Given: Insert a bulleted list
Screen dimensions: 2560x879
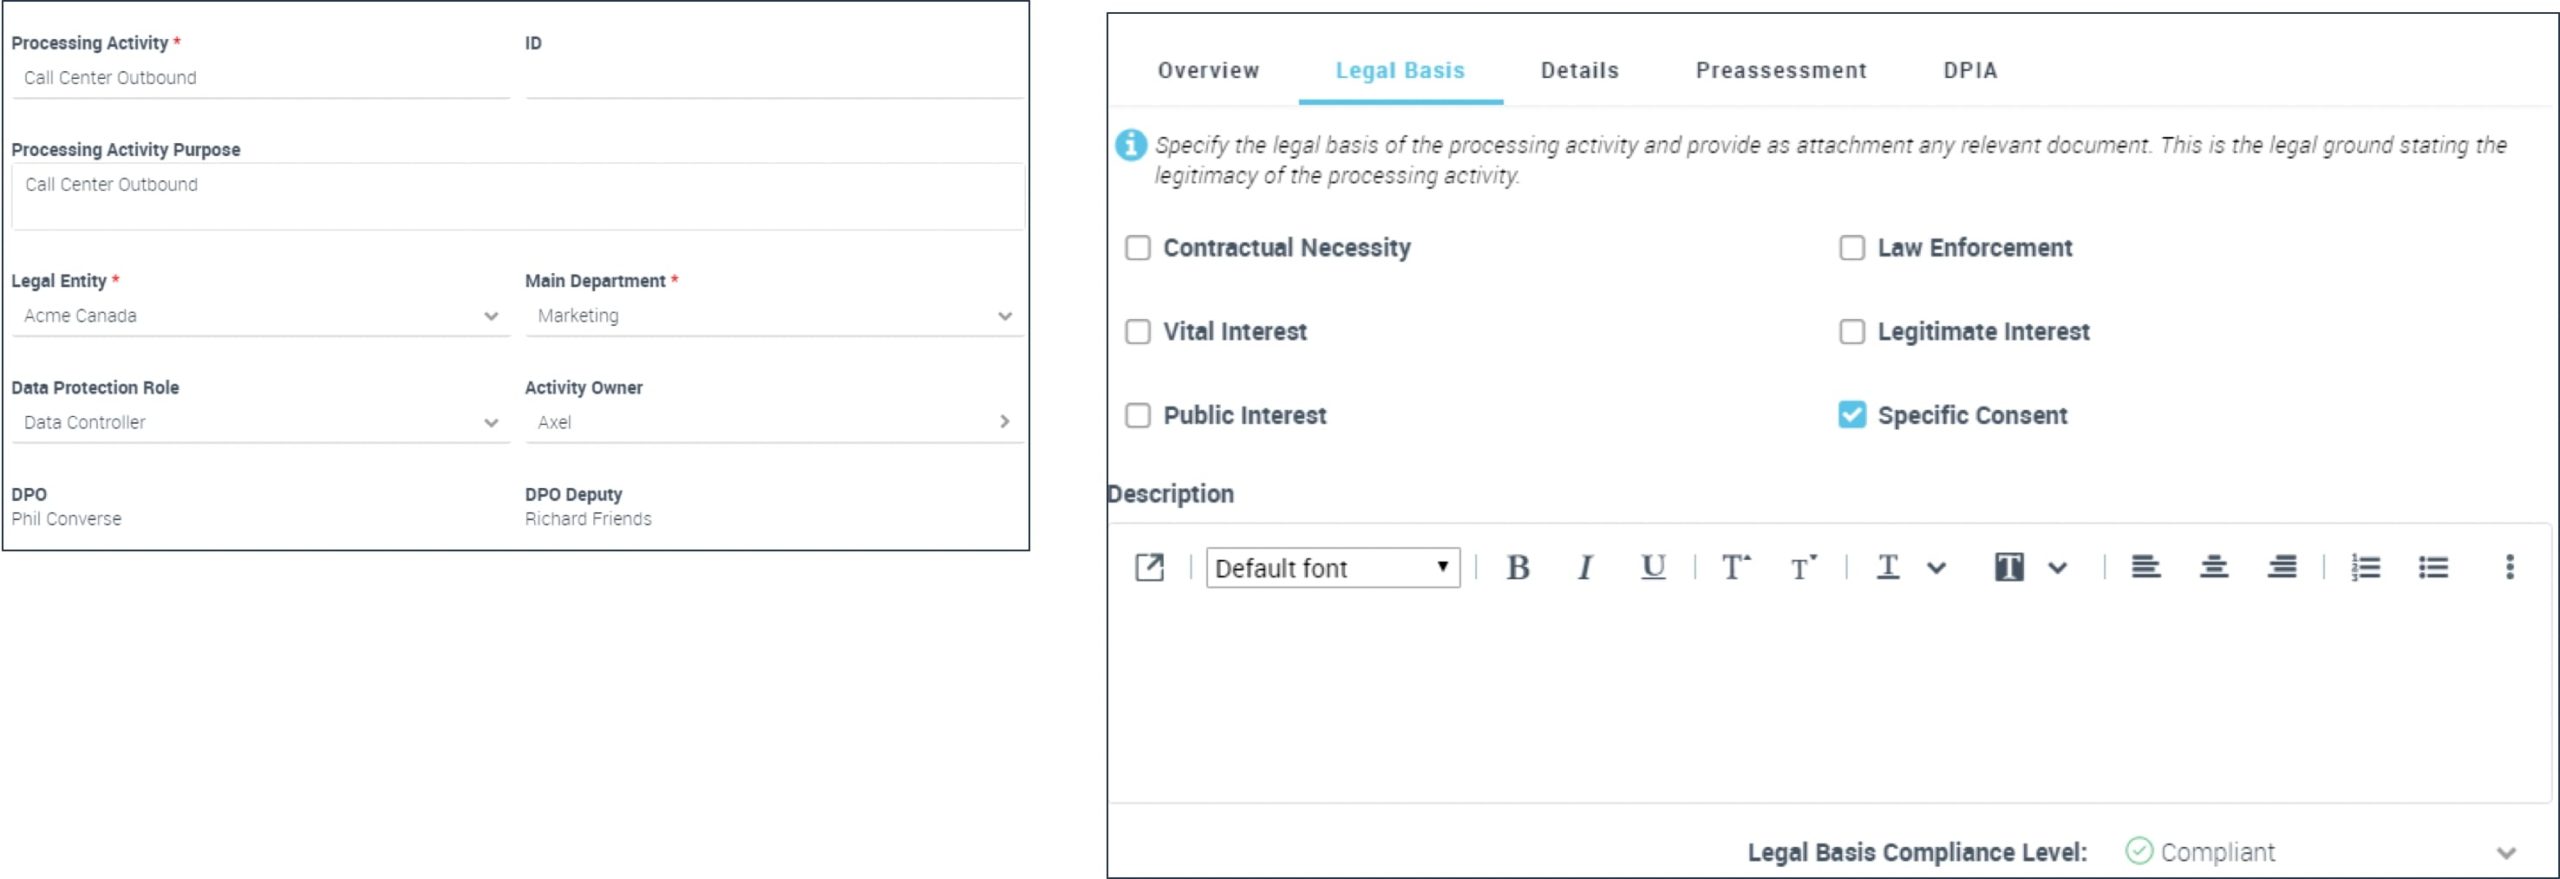Looking at the screenshot, I should pos(2433,568).
